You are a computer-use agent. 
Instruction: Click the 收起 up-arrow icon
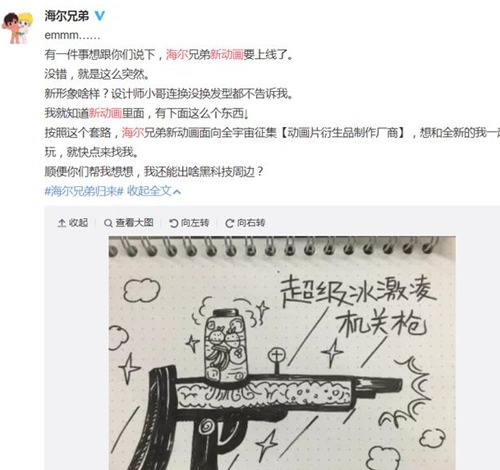pyautogui.click(x=61, y=223)
